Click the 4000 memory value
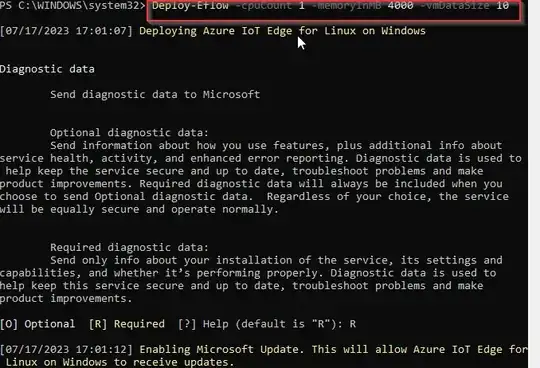Screen dimensions: 540x368 [400, 6]
